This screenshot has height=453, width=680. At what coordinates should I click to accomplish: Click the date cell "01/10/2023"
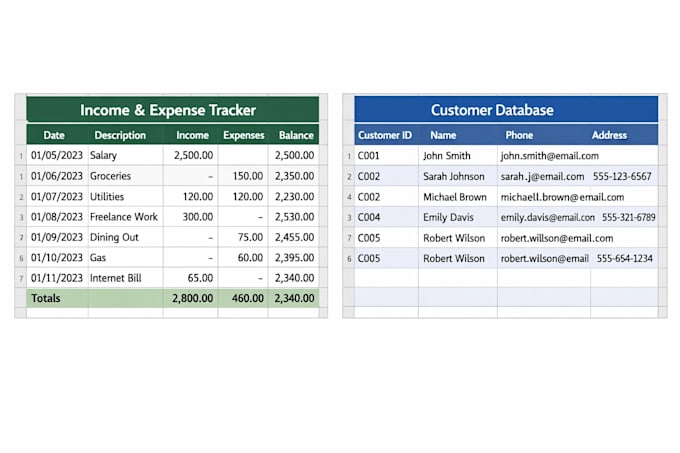[x=56, y=257]
